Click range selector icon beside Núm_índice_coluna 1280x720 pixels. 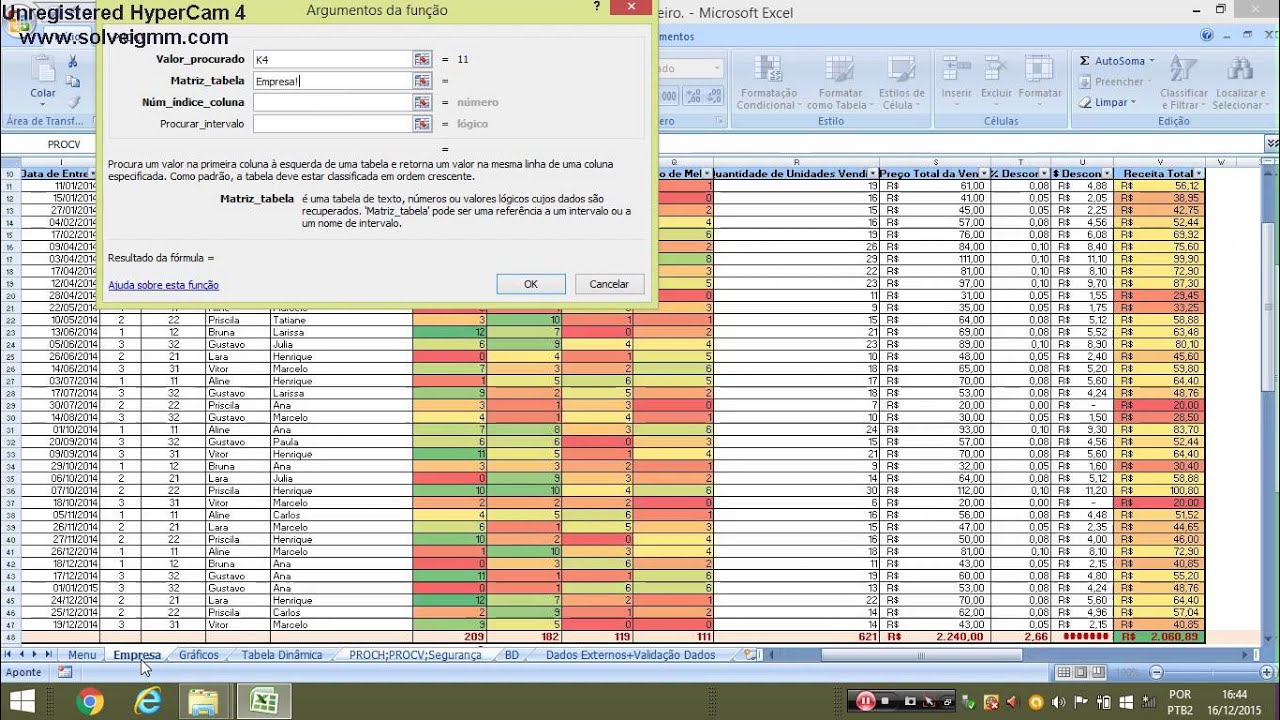[x=422, y=102]
